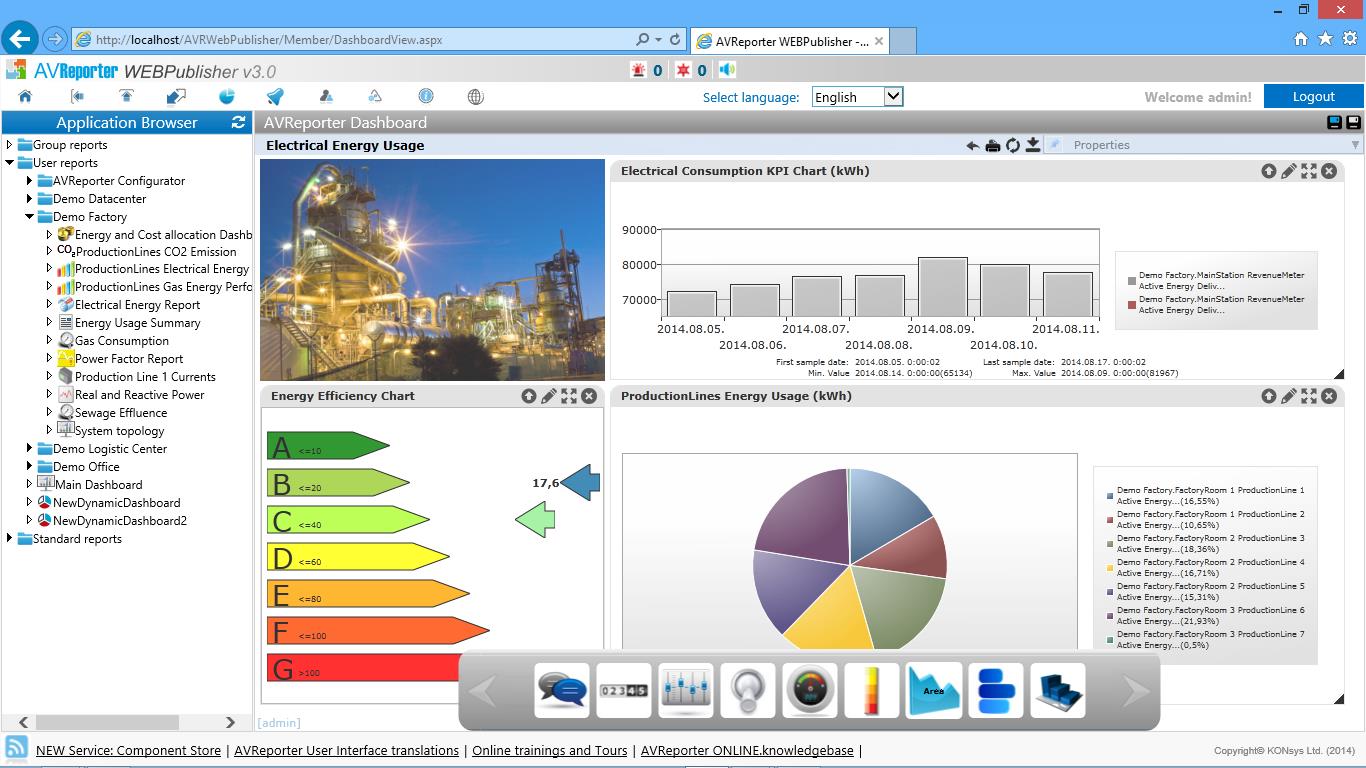Click the Home icon in the toolbar

coord(25,97)
